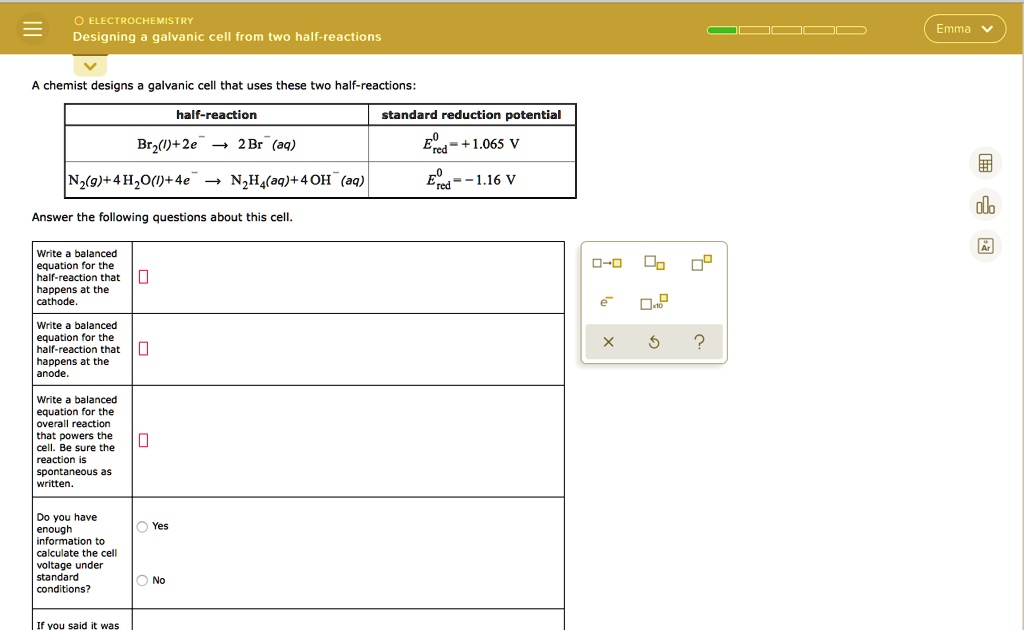Screen dimensions: 1024x630
Task: Insert a superscript template
Action: pos(702,263)
